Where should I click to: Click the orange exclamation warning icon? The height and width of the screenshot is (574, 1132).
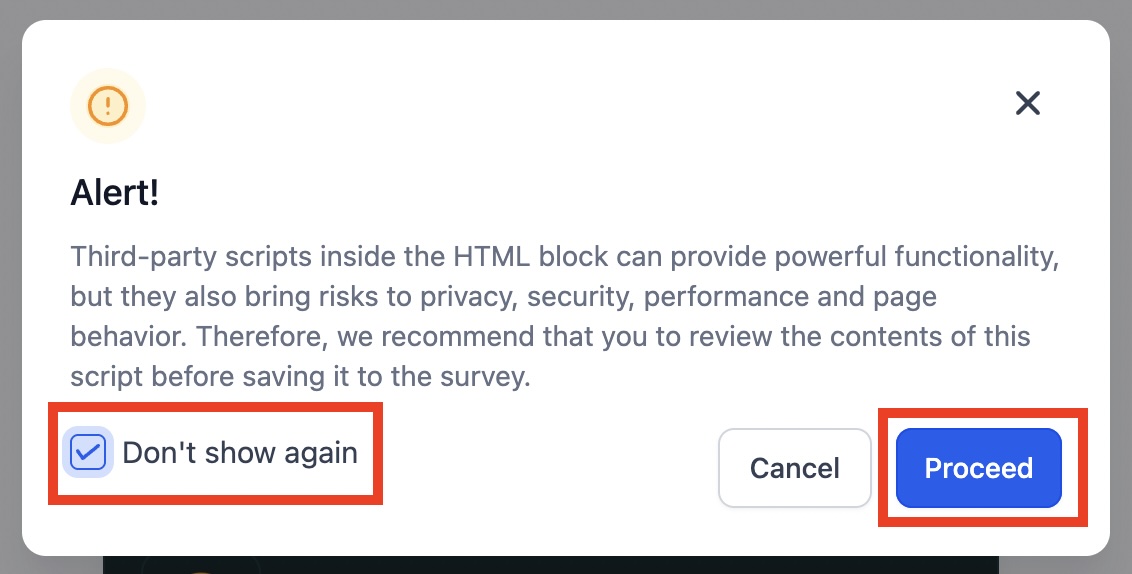click(x=108, y=105)
